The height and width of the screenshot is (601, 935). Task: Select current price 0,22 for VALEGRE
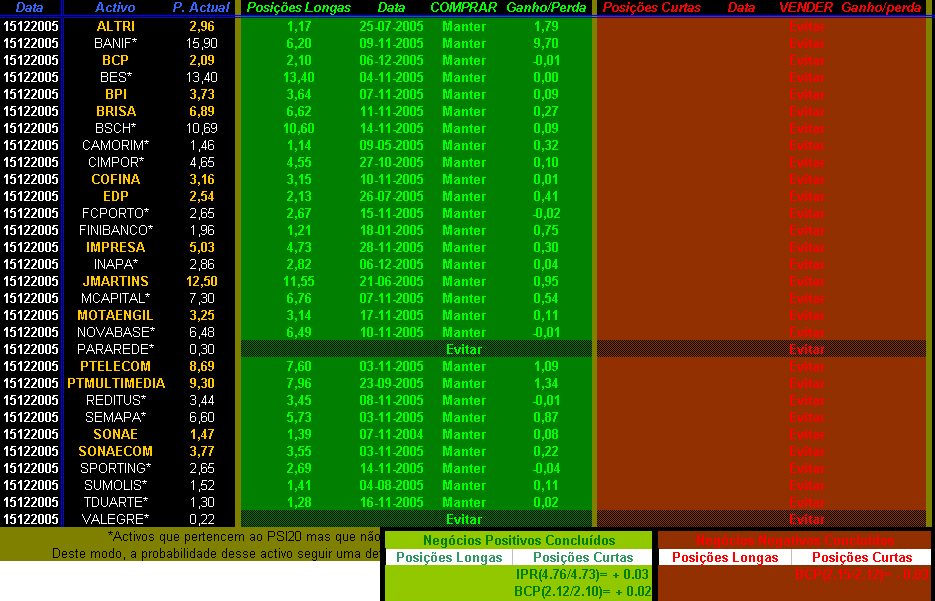203,519
